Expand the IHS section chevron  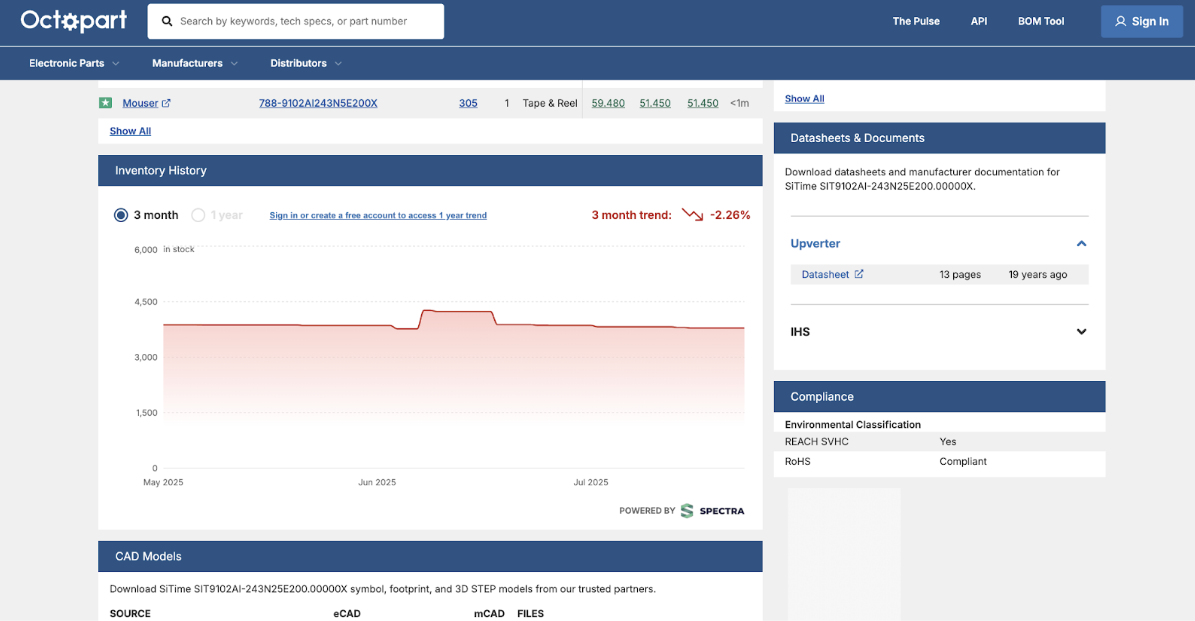point(1081,331)
